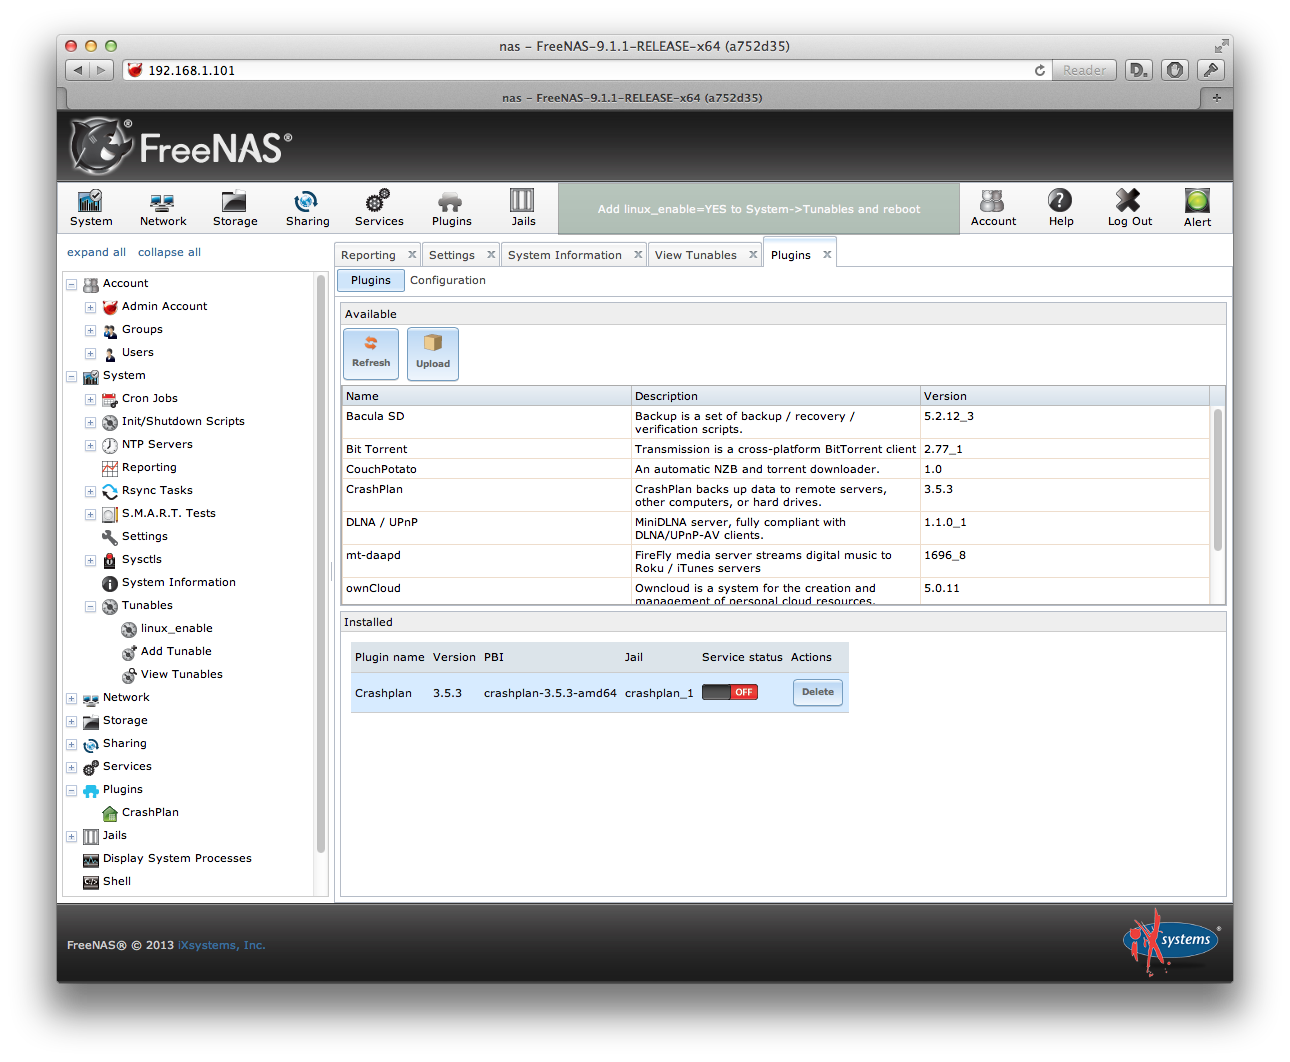Click the Upload plugin icon button
1290x1062 pixels.
433,354
